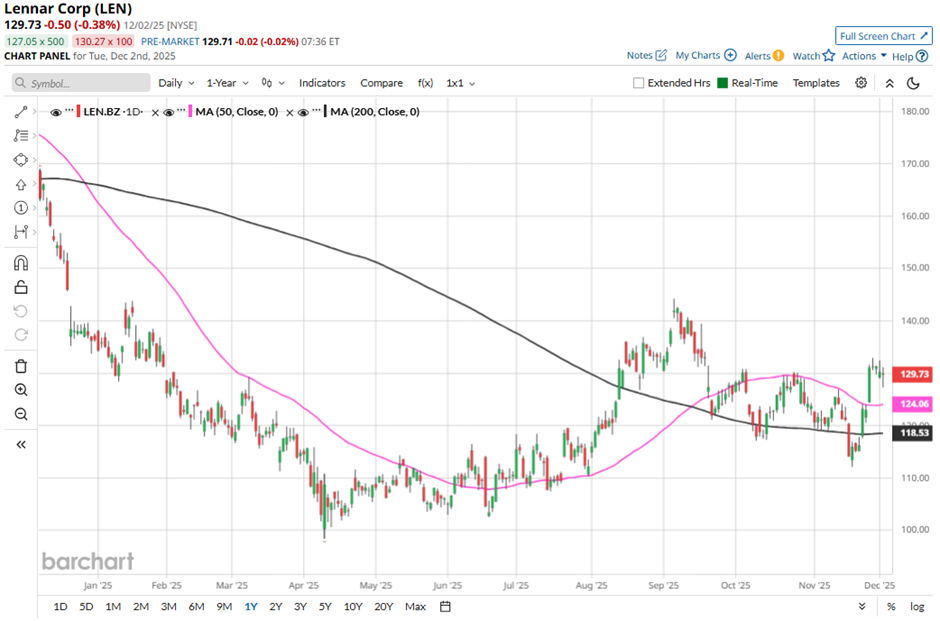Click the 118.53 MA value label
The height and width of the screenshot is (621, 940).
click(x=912, y=433)
